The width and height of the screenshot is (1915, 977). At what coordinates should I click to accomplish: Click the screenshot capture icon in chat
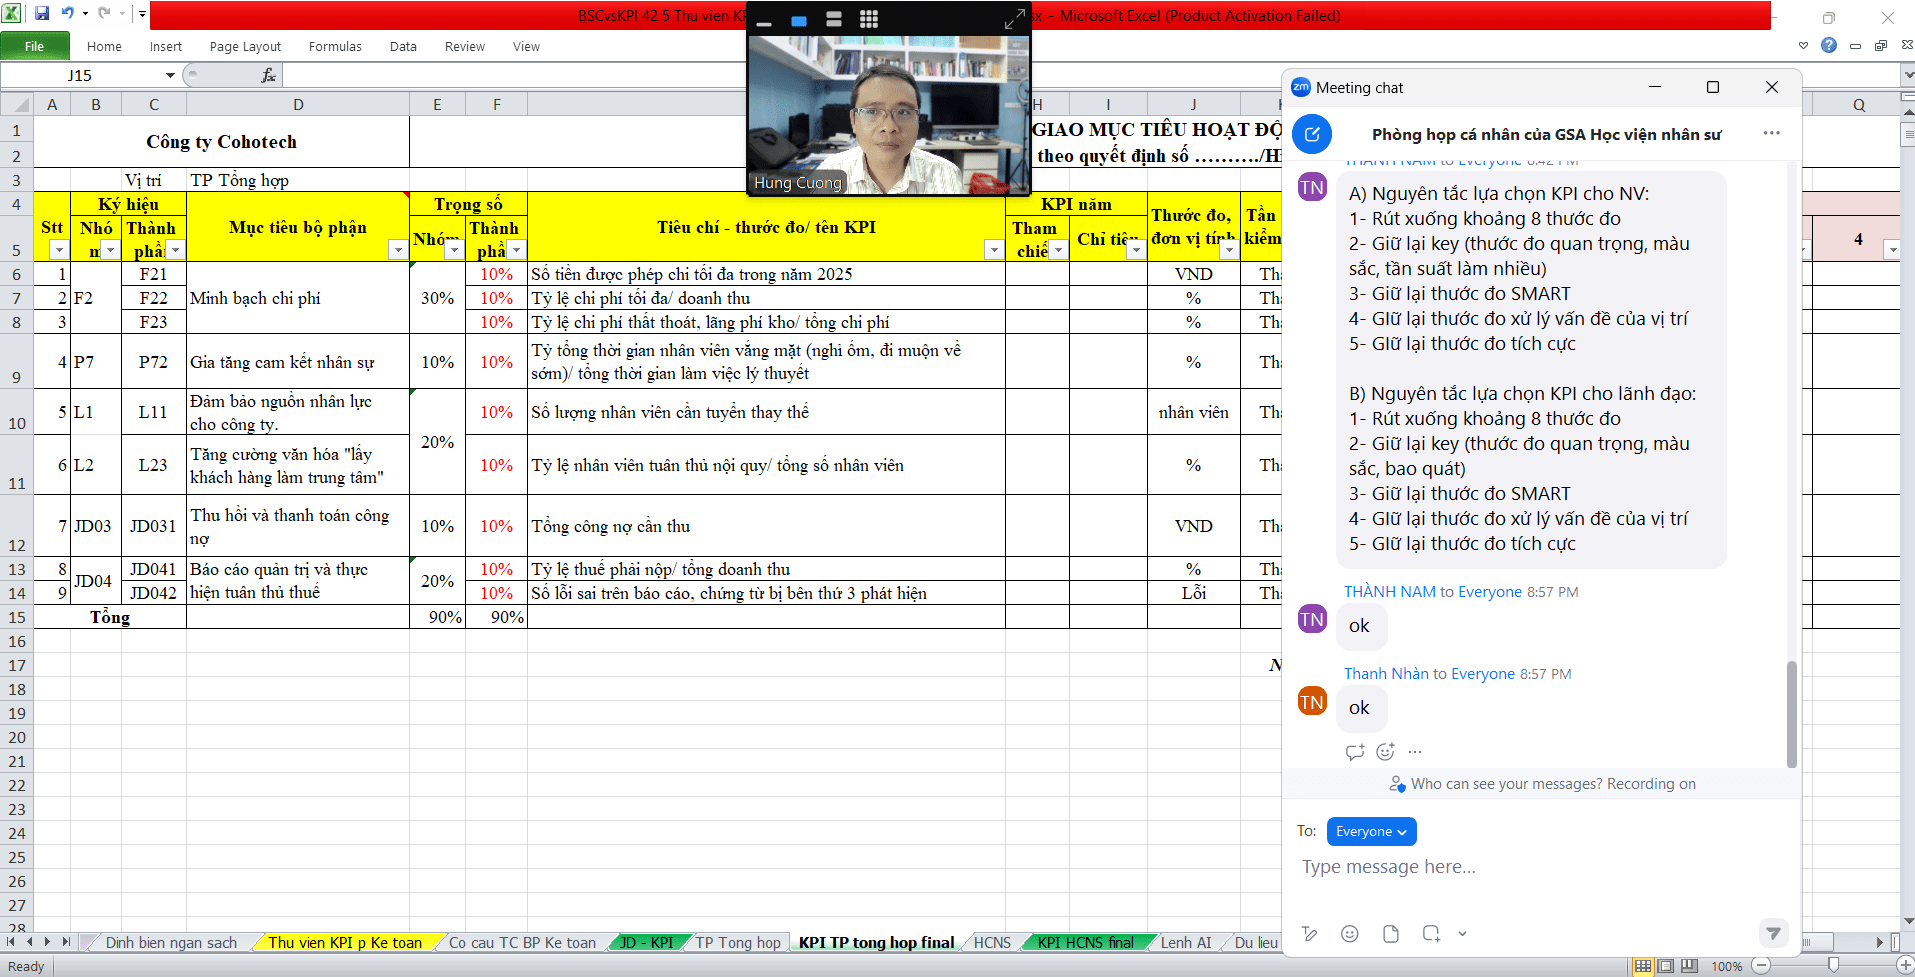[1431, 934]
